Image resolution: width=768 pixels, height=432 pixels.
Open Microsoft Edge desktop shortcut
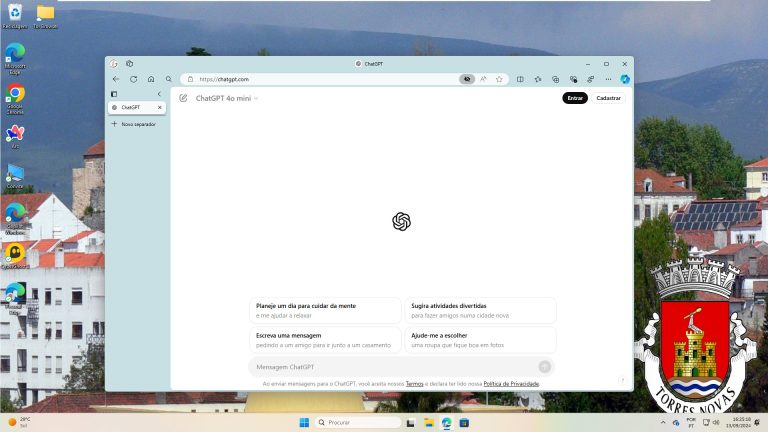[15, 58]
